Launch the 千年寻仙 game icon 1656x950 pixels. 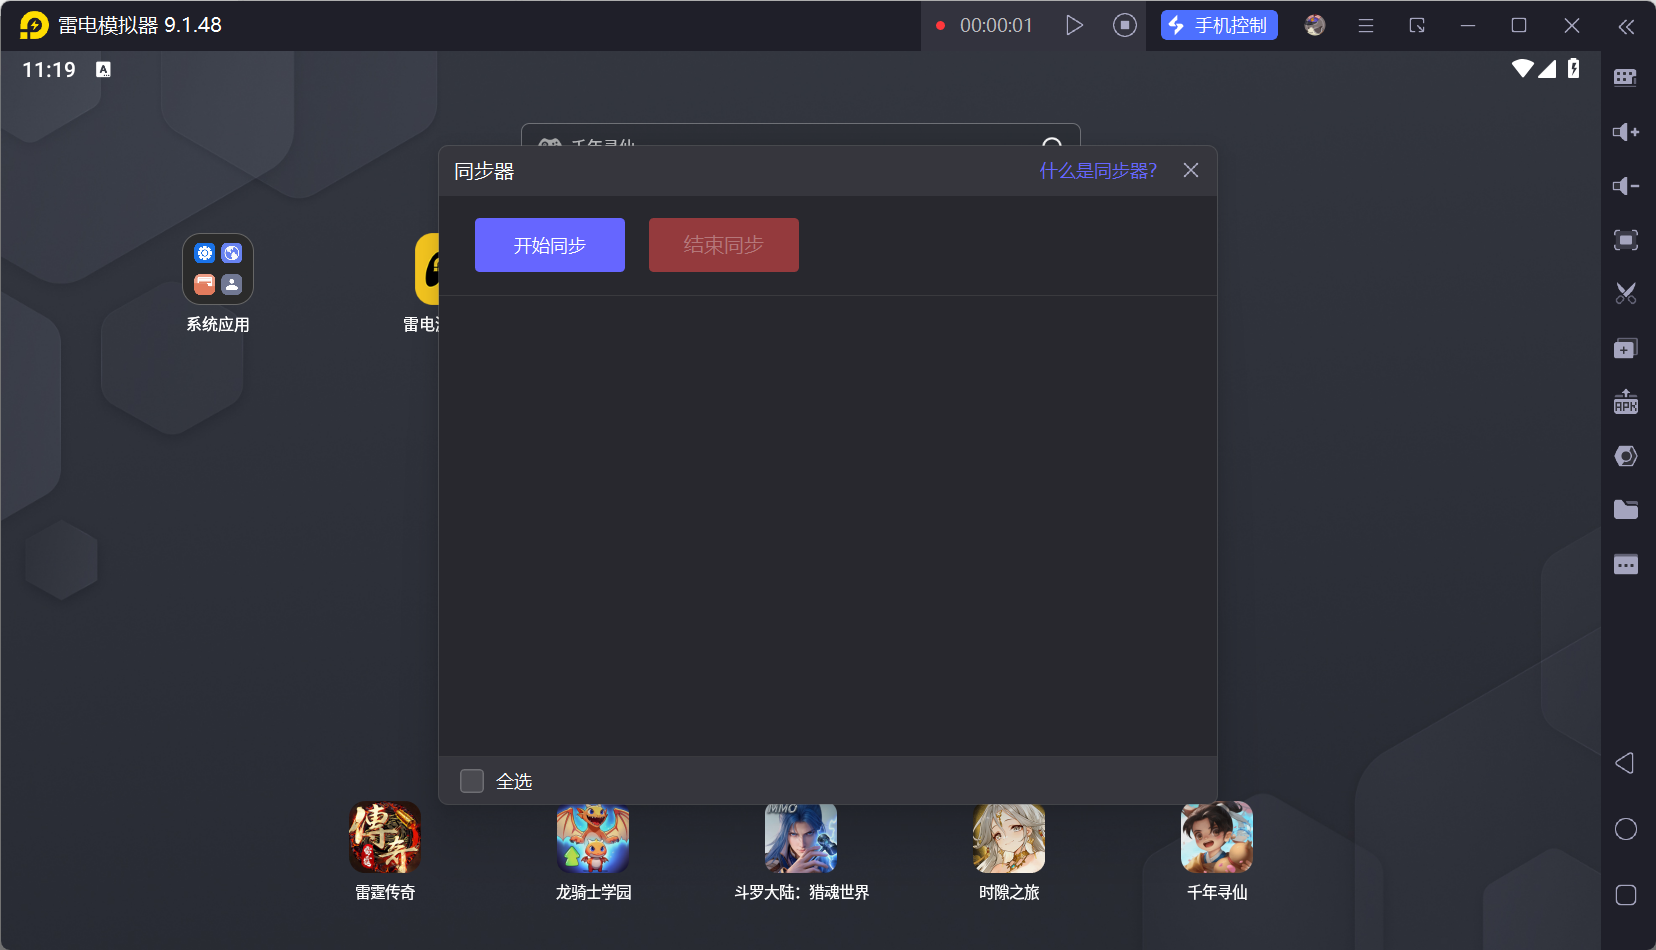pos(1216,838)
